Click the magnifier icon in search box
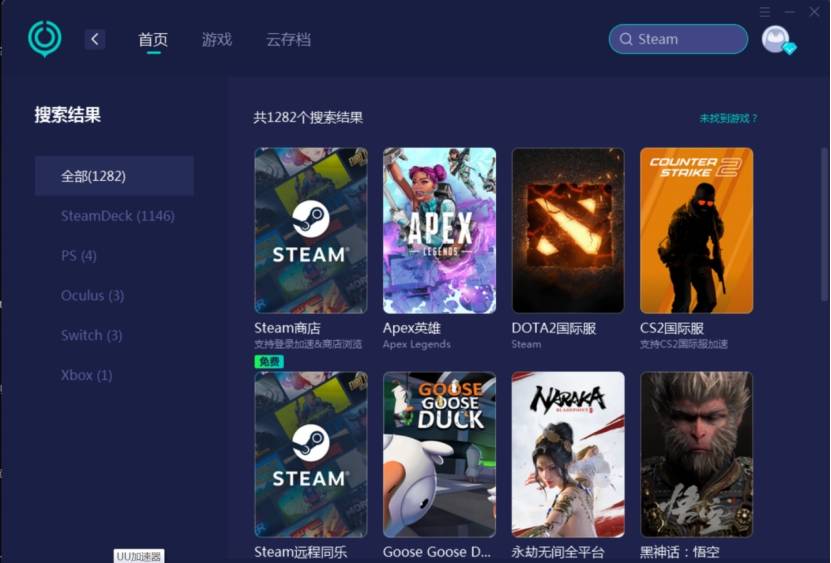The image size is (831, 563). click(626, 39)
